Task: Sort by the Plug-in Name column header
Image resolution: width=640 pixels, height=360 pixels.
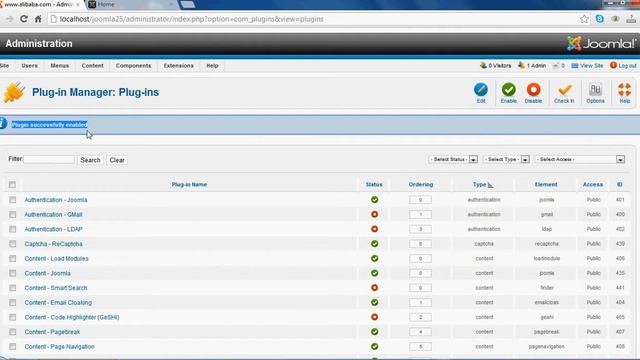Action: 189,184
